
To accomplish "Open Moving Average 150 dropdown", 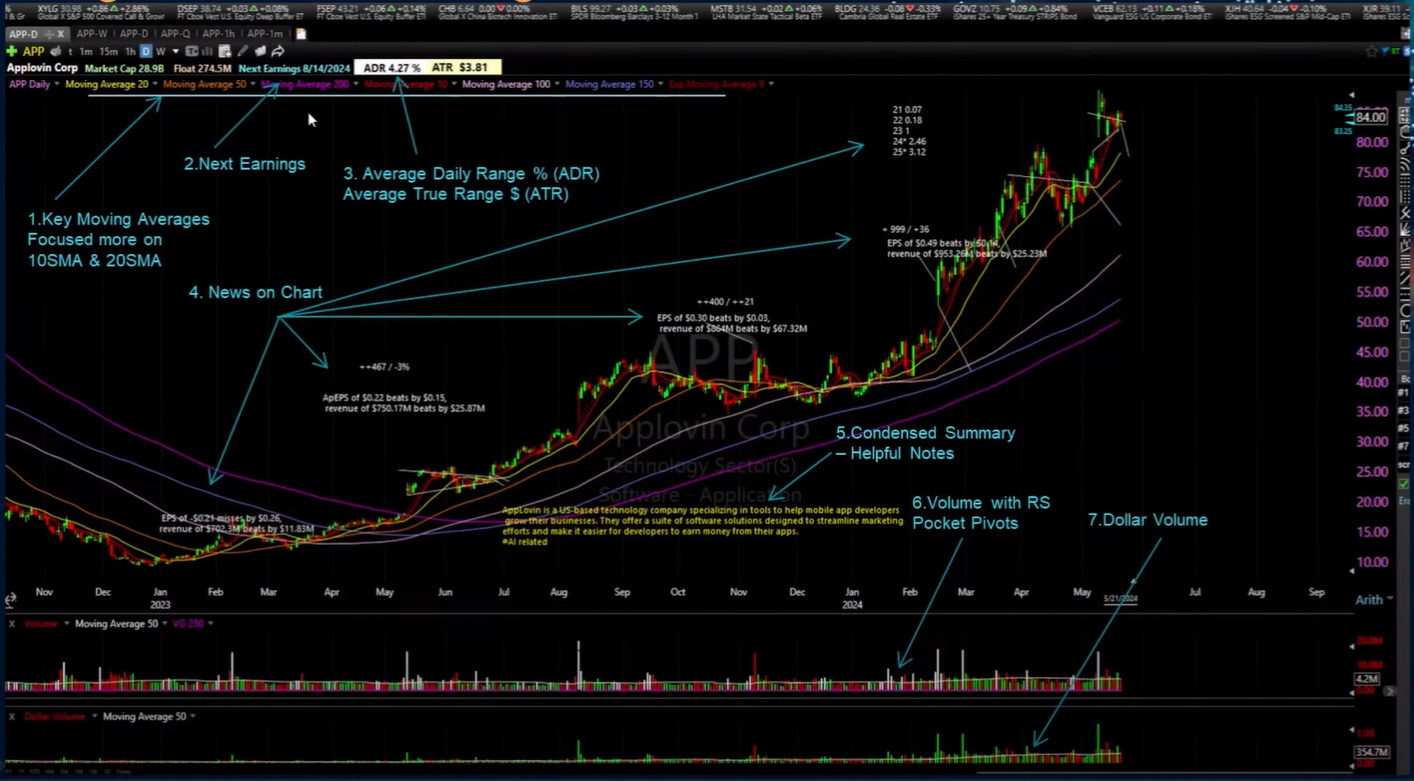I will [x=660, y=85].
